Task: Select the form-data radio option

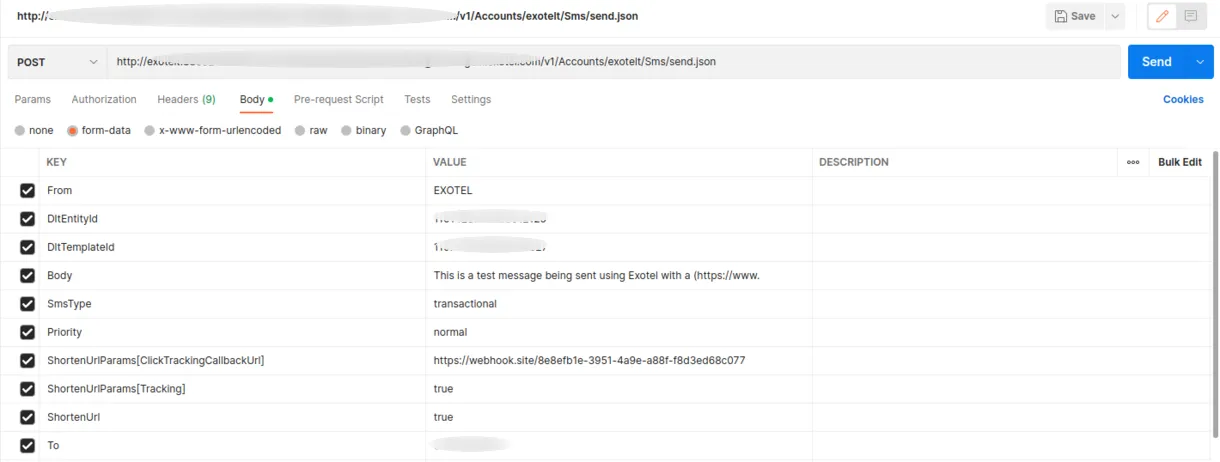Action: click(x=99, y=131)
